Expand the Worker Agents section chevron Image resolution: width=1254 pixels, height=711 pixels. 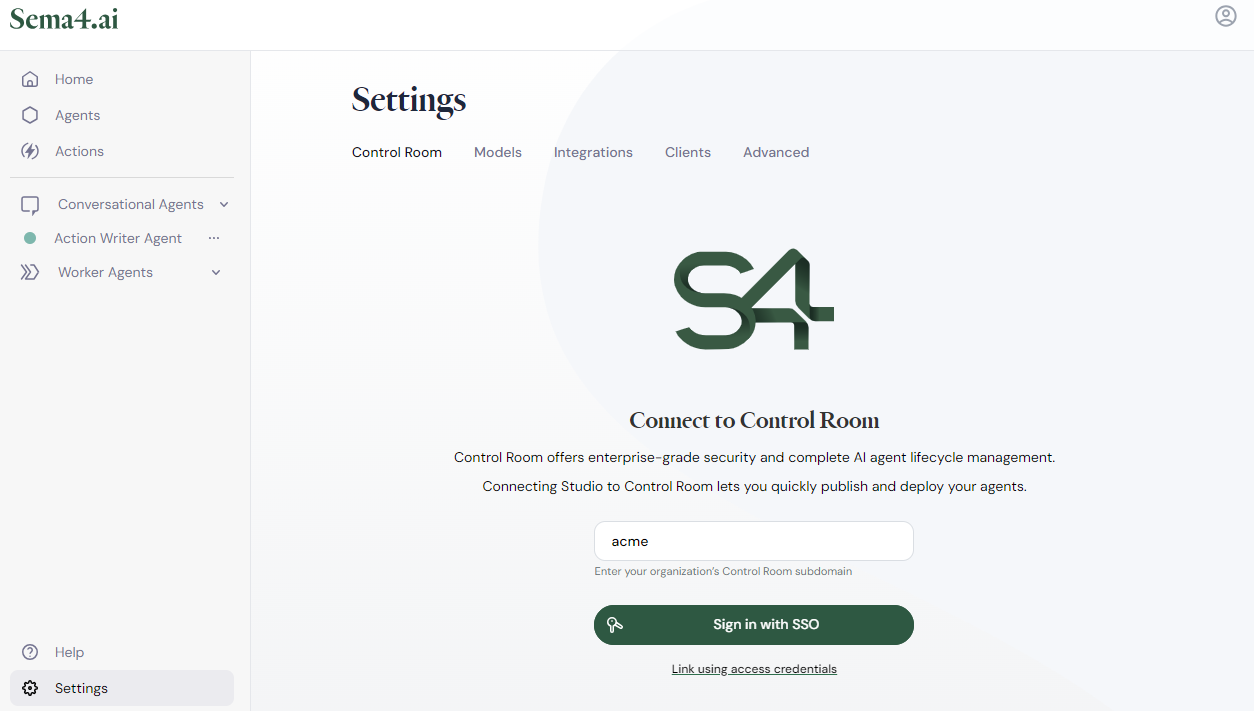click(x=216, y=272)
